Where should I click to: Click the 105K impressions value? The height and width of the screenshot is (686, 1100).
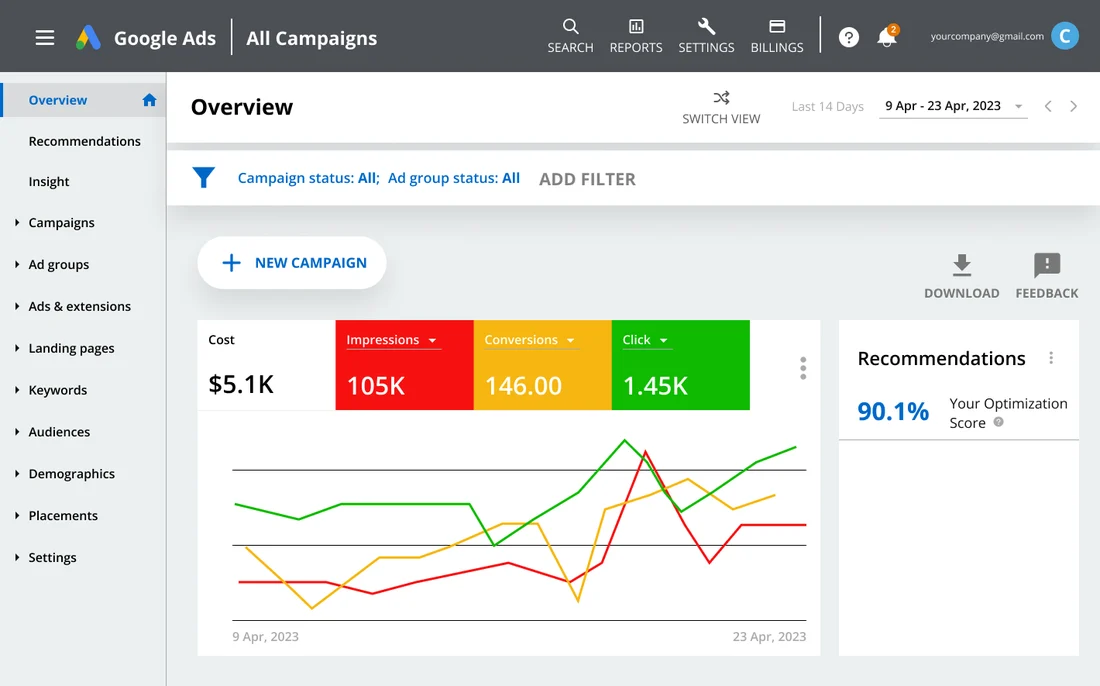tap(376, 386)
